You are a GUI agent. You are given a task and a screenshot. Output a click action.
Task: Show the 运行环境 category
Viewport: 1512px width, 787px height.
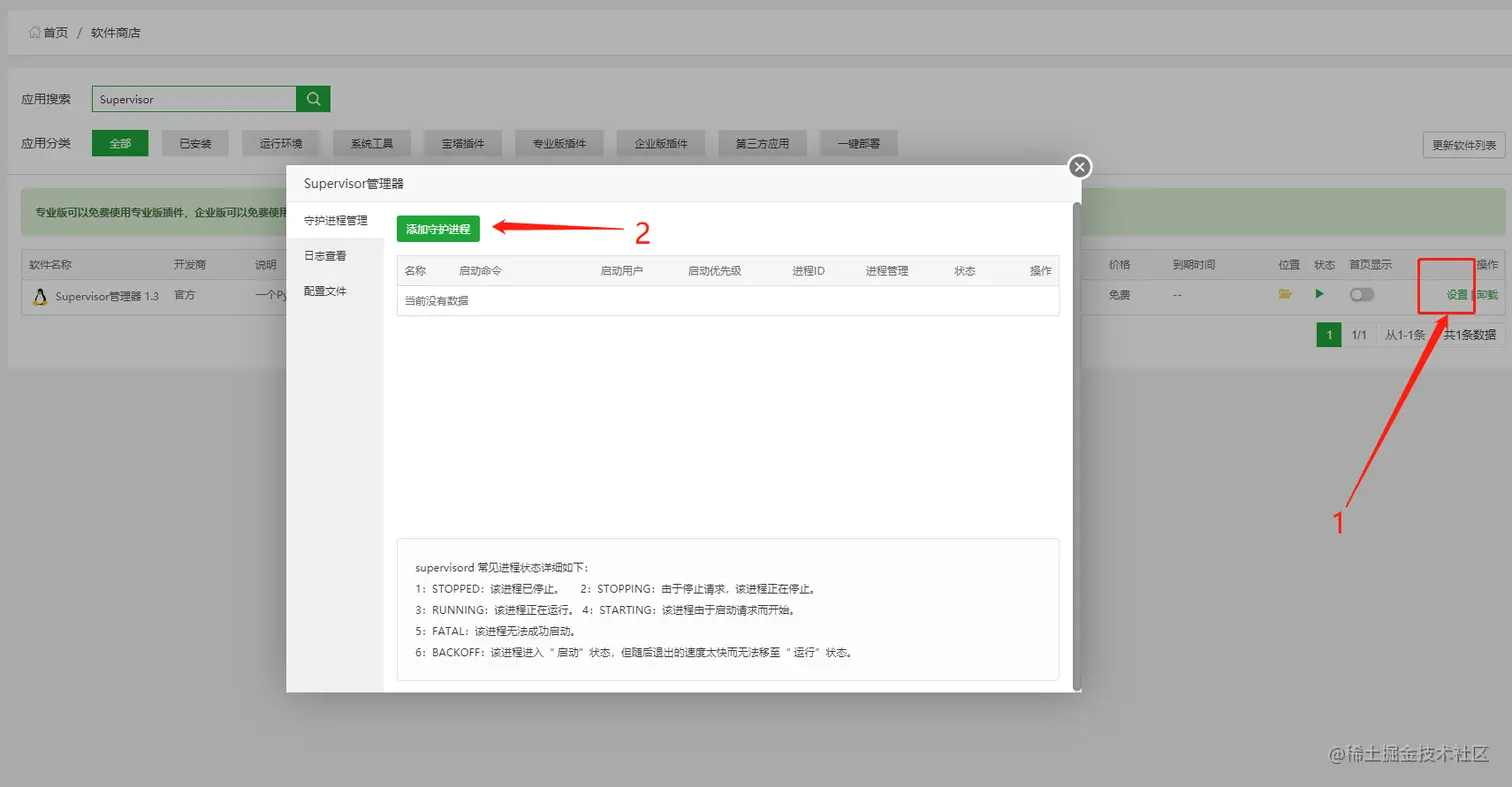281,143
